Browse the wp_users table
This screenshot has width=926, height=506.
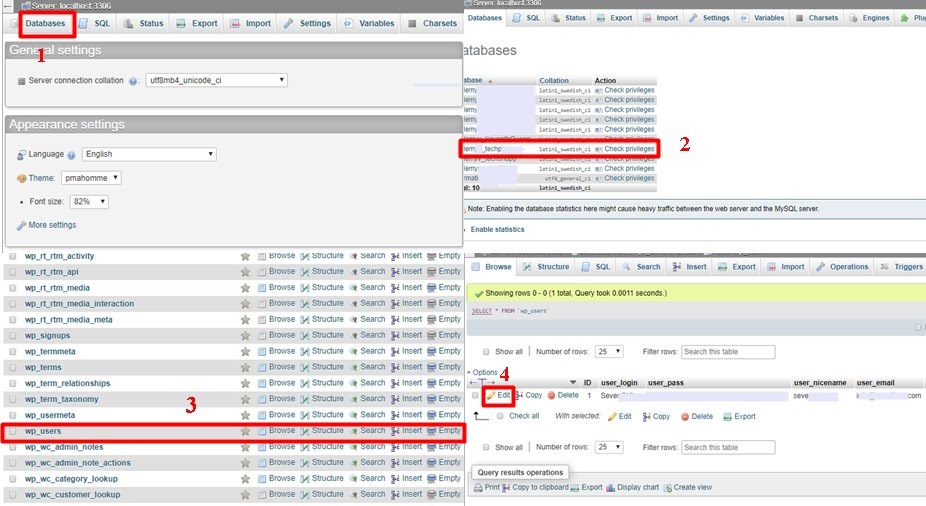pyautogui.click(x=276, y=431)
